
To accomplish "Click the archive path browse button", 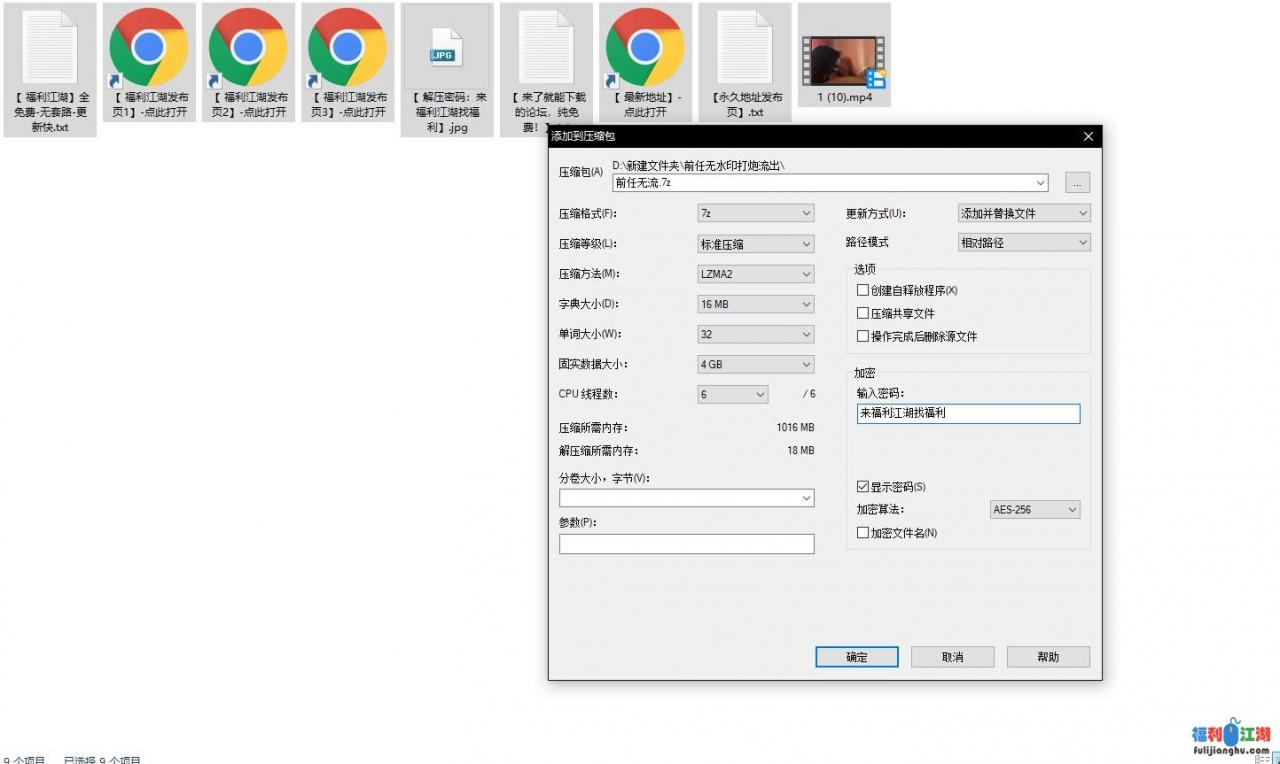I will click(1076, 182).
